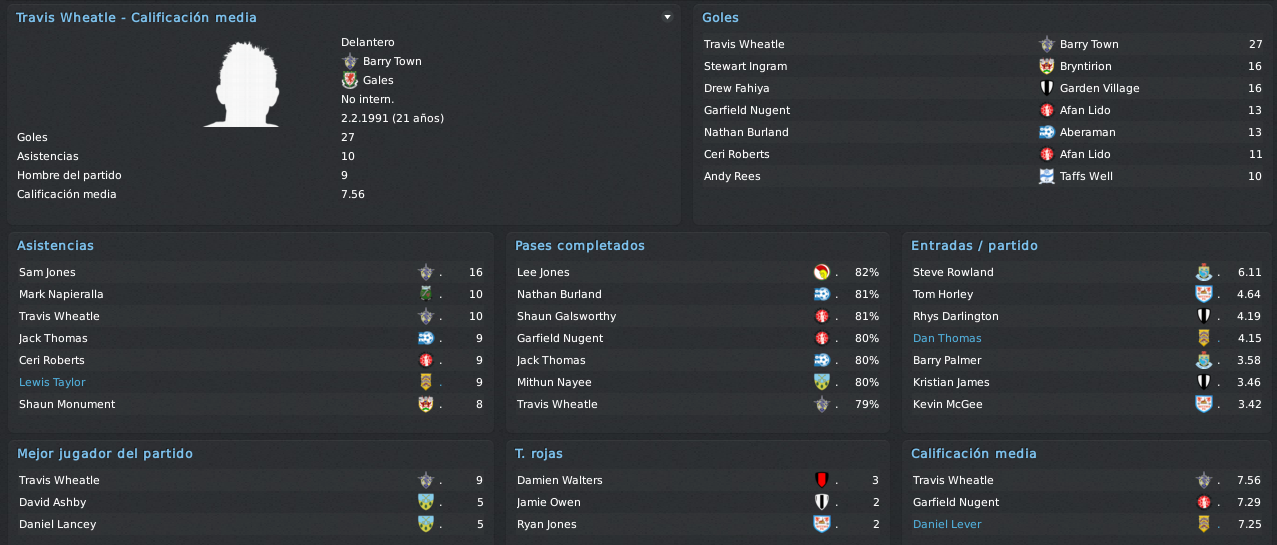Open the Calificación media panel dropdown arrow
This screenshot has height=545, width=1277.
pyautogui.click(x=667, y=17)
